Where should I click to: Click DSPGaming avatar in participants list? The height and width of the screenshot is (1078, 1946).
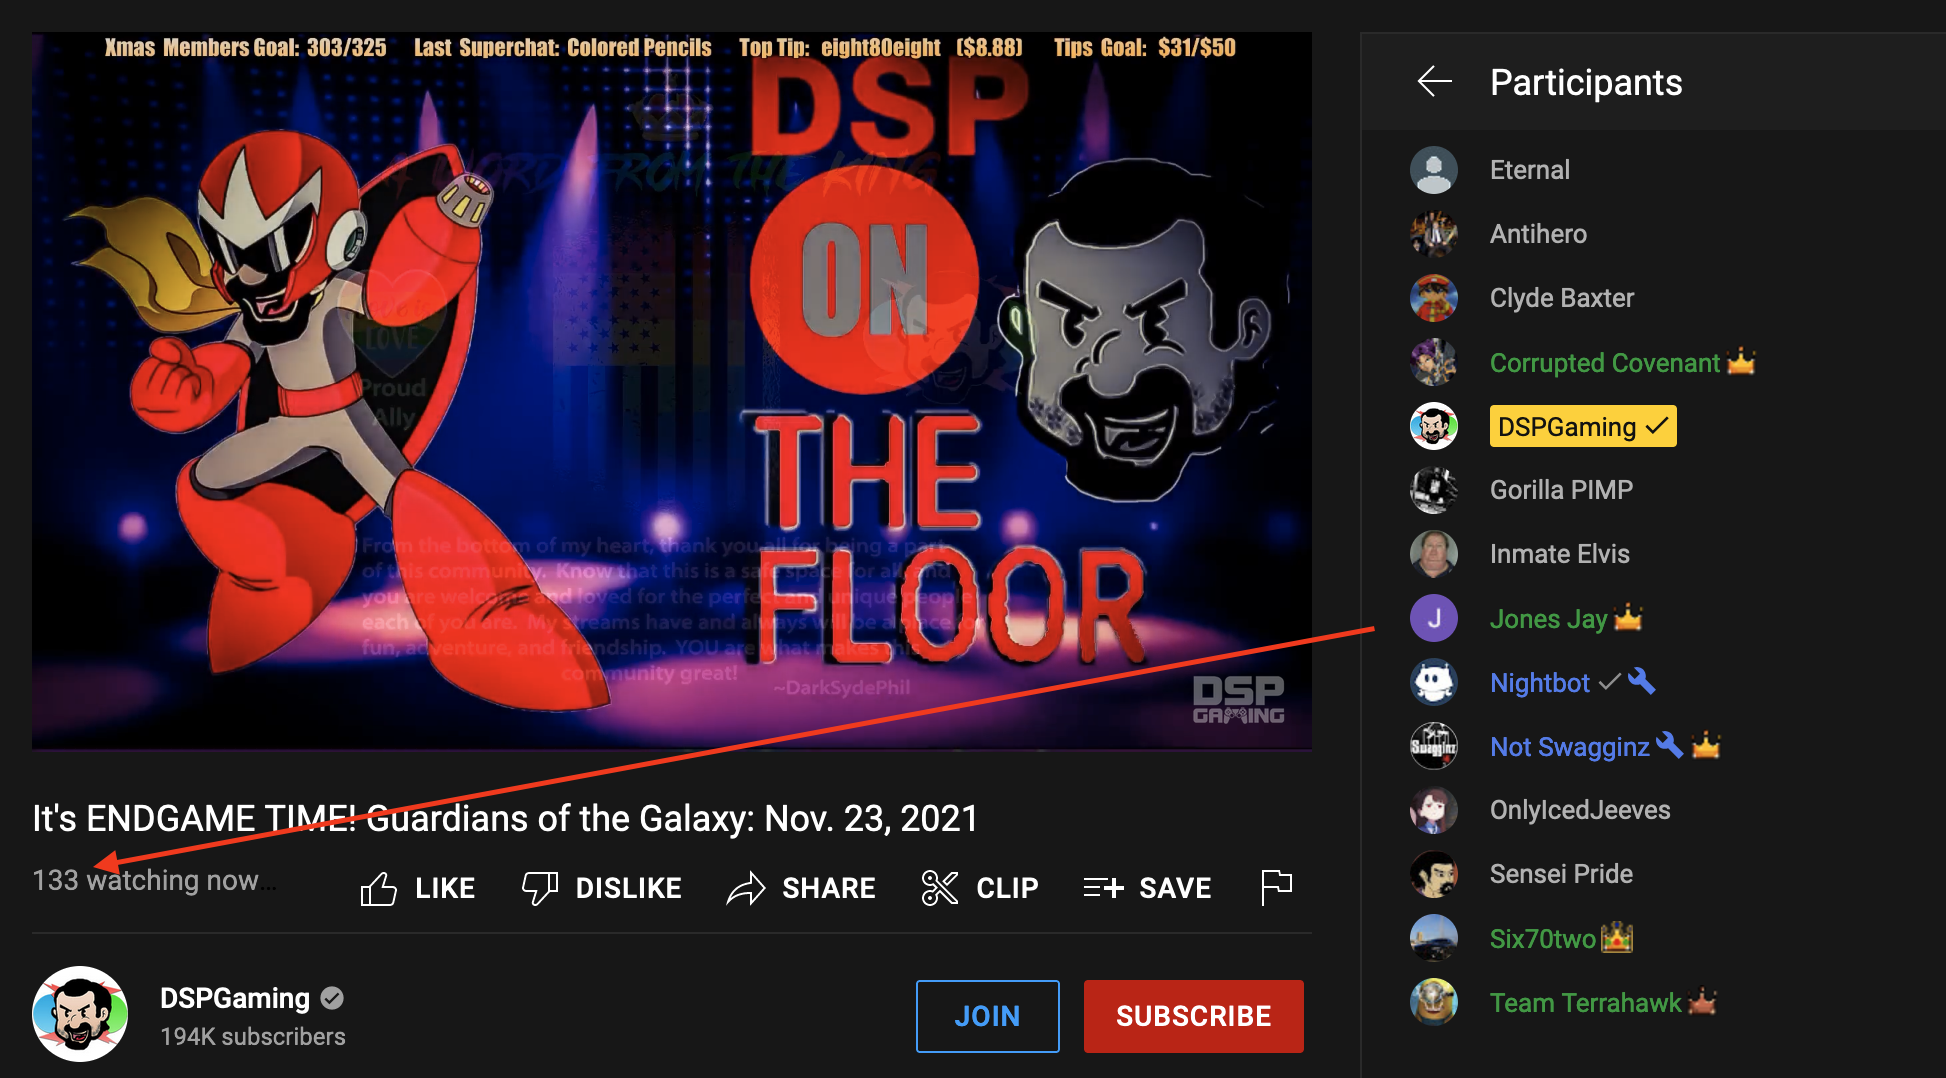point(1434,426)
